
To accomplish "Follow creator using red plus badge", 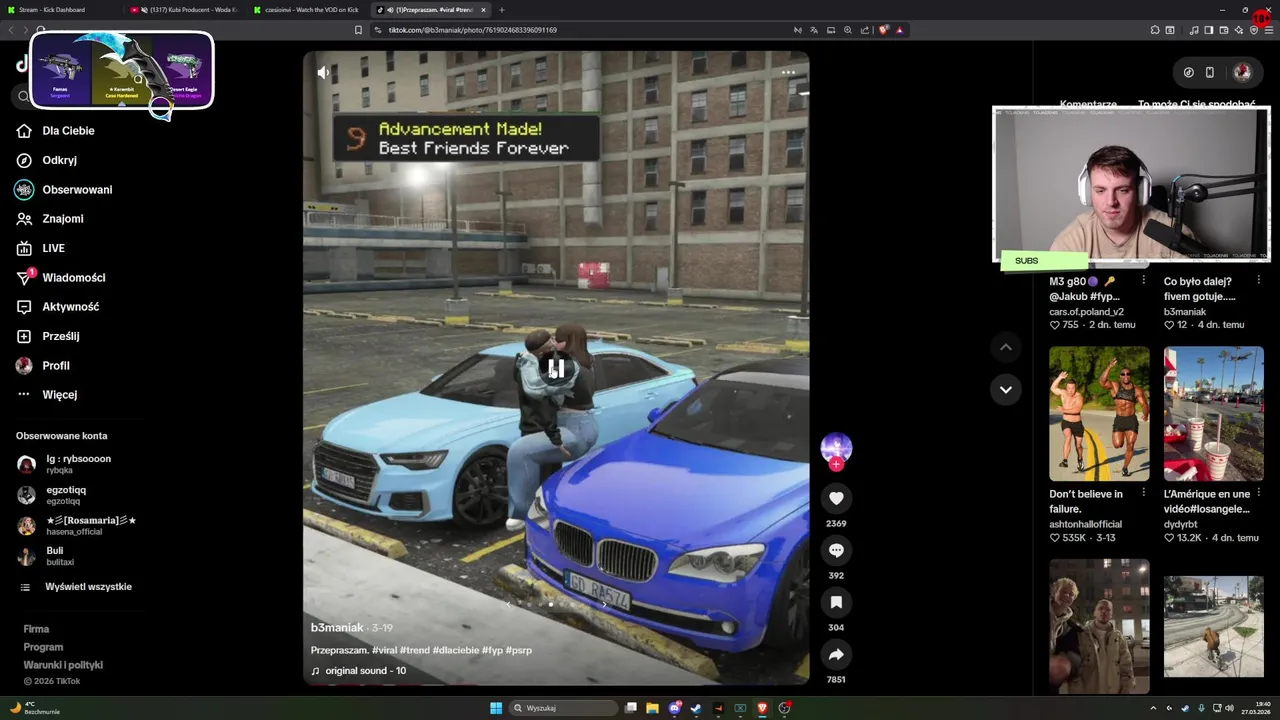I will [x=836, y=464].
